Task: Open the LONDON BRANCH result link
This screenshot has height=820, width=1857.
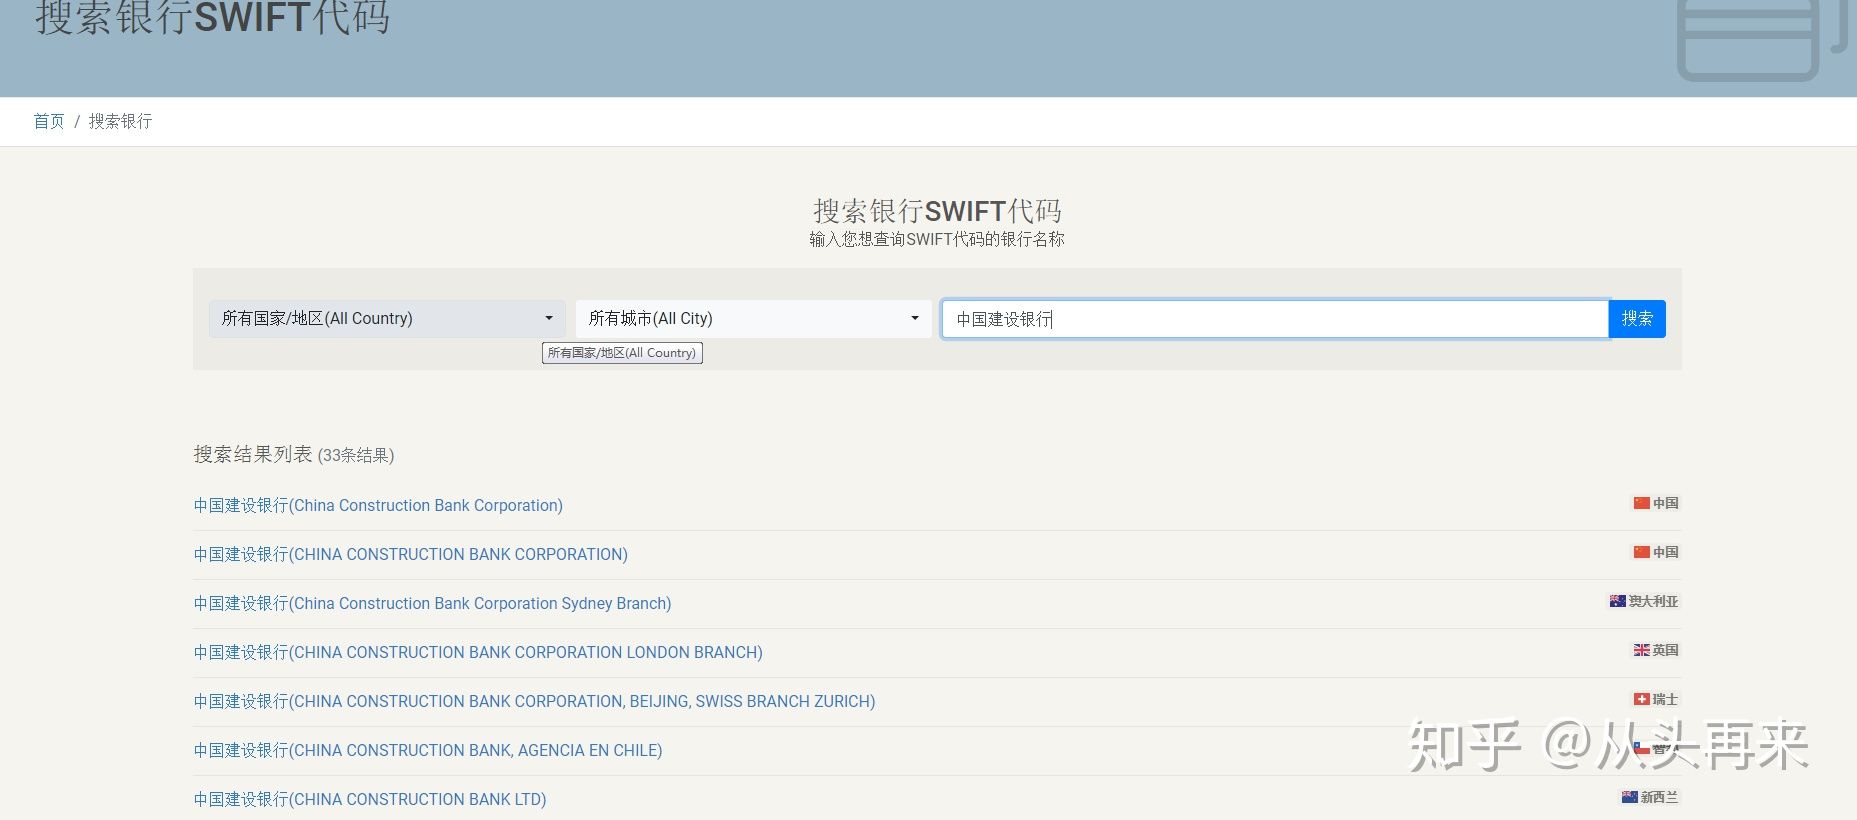Action: [478, 652]
